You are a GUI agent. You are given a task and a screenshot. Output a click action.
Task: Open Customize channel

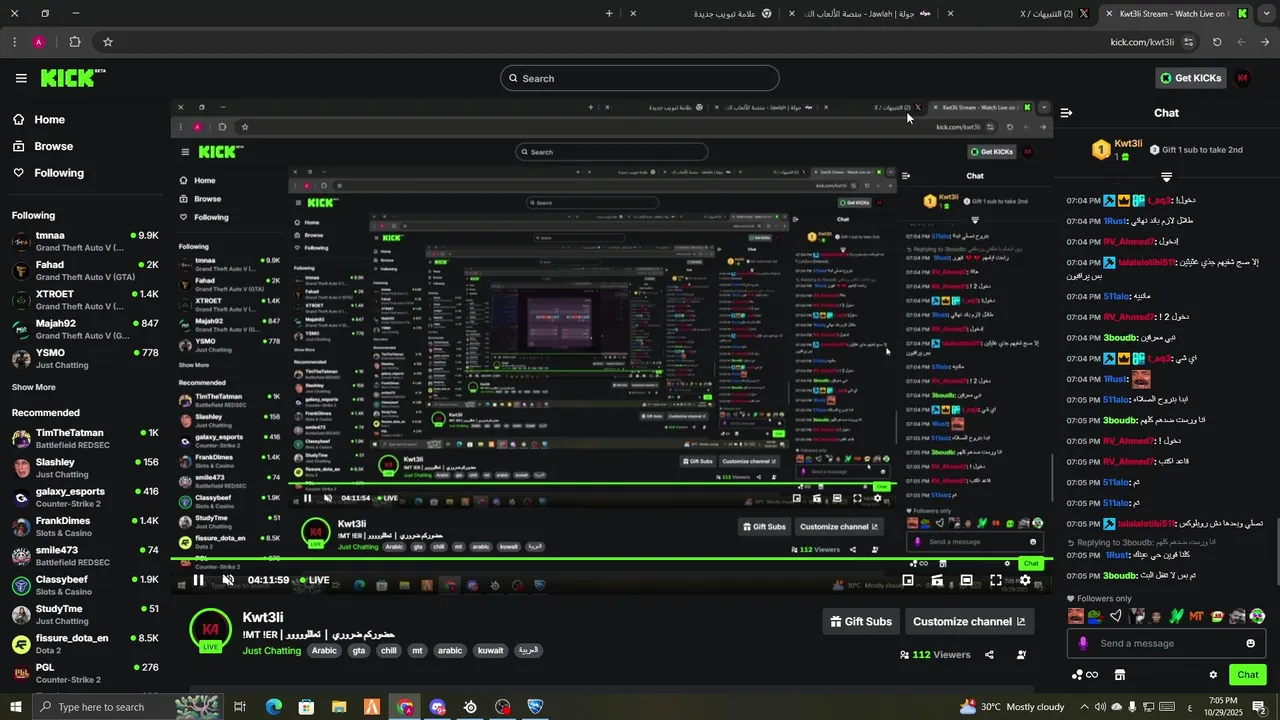pos(969,621)
